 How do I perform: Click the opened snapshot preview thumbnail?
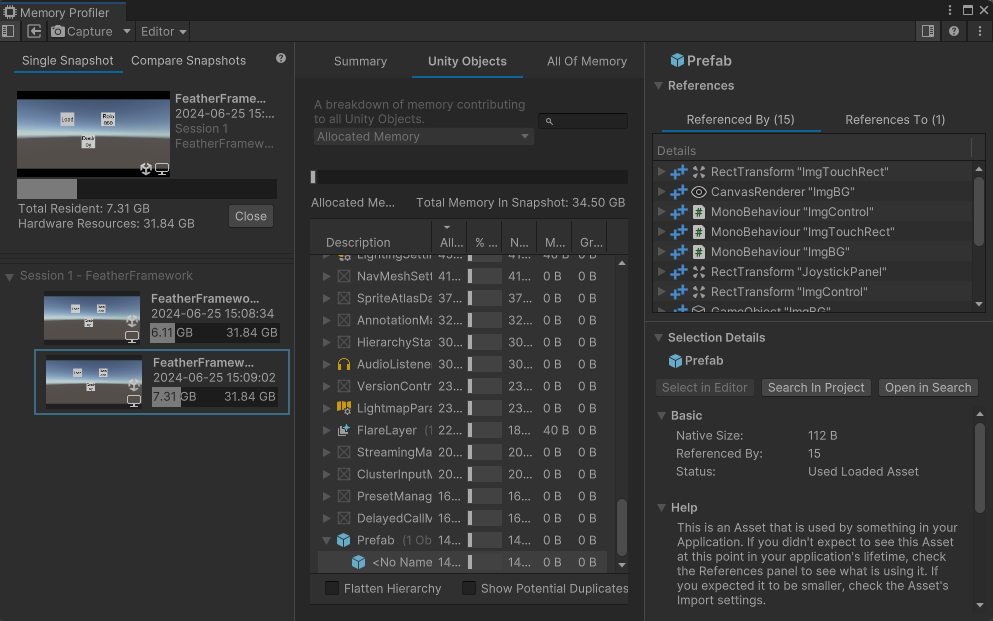pos(93,134)
